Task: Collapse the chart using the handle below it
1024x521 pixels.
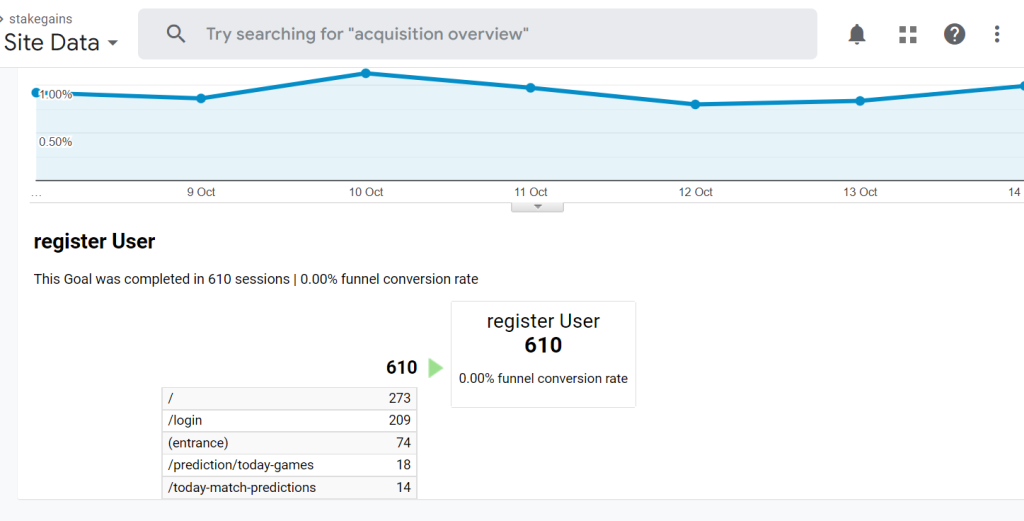Action: [x=537, y=207]
